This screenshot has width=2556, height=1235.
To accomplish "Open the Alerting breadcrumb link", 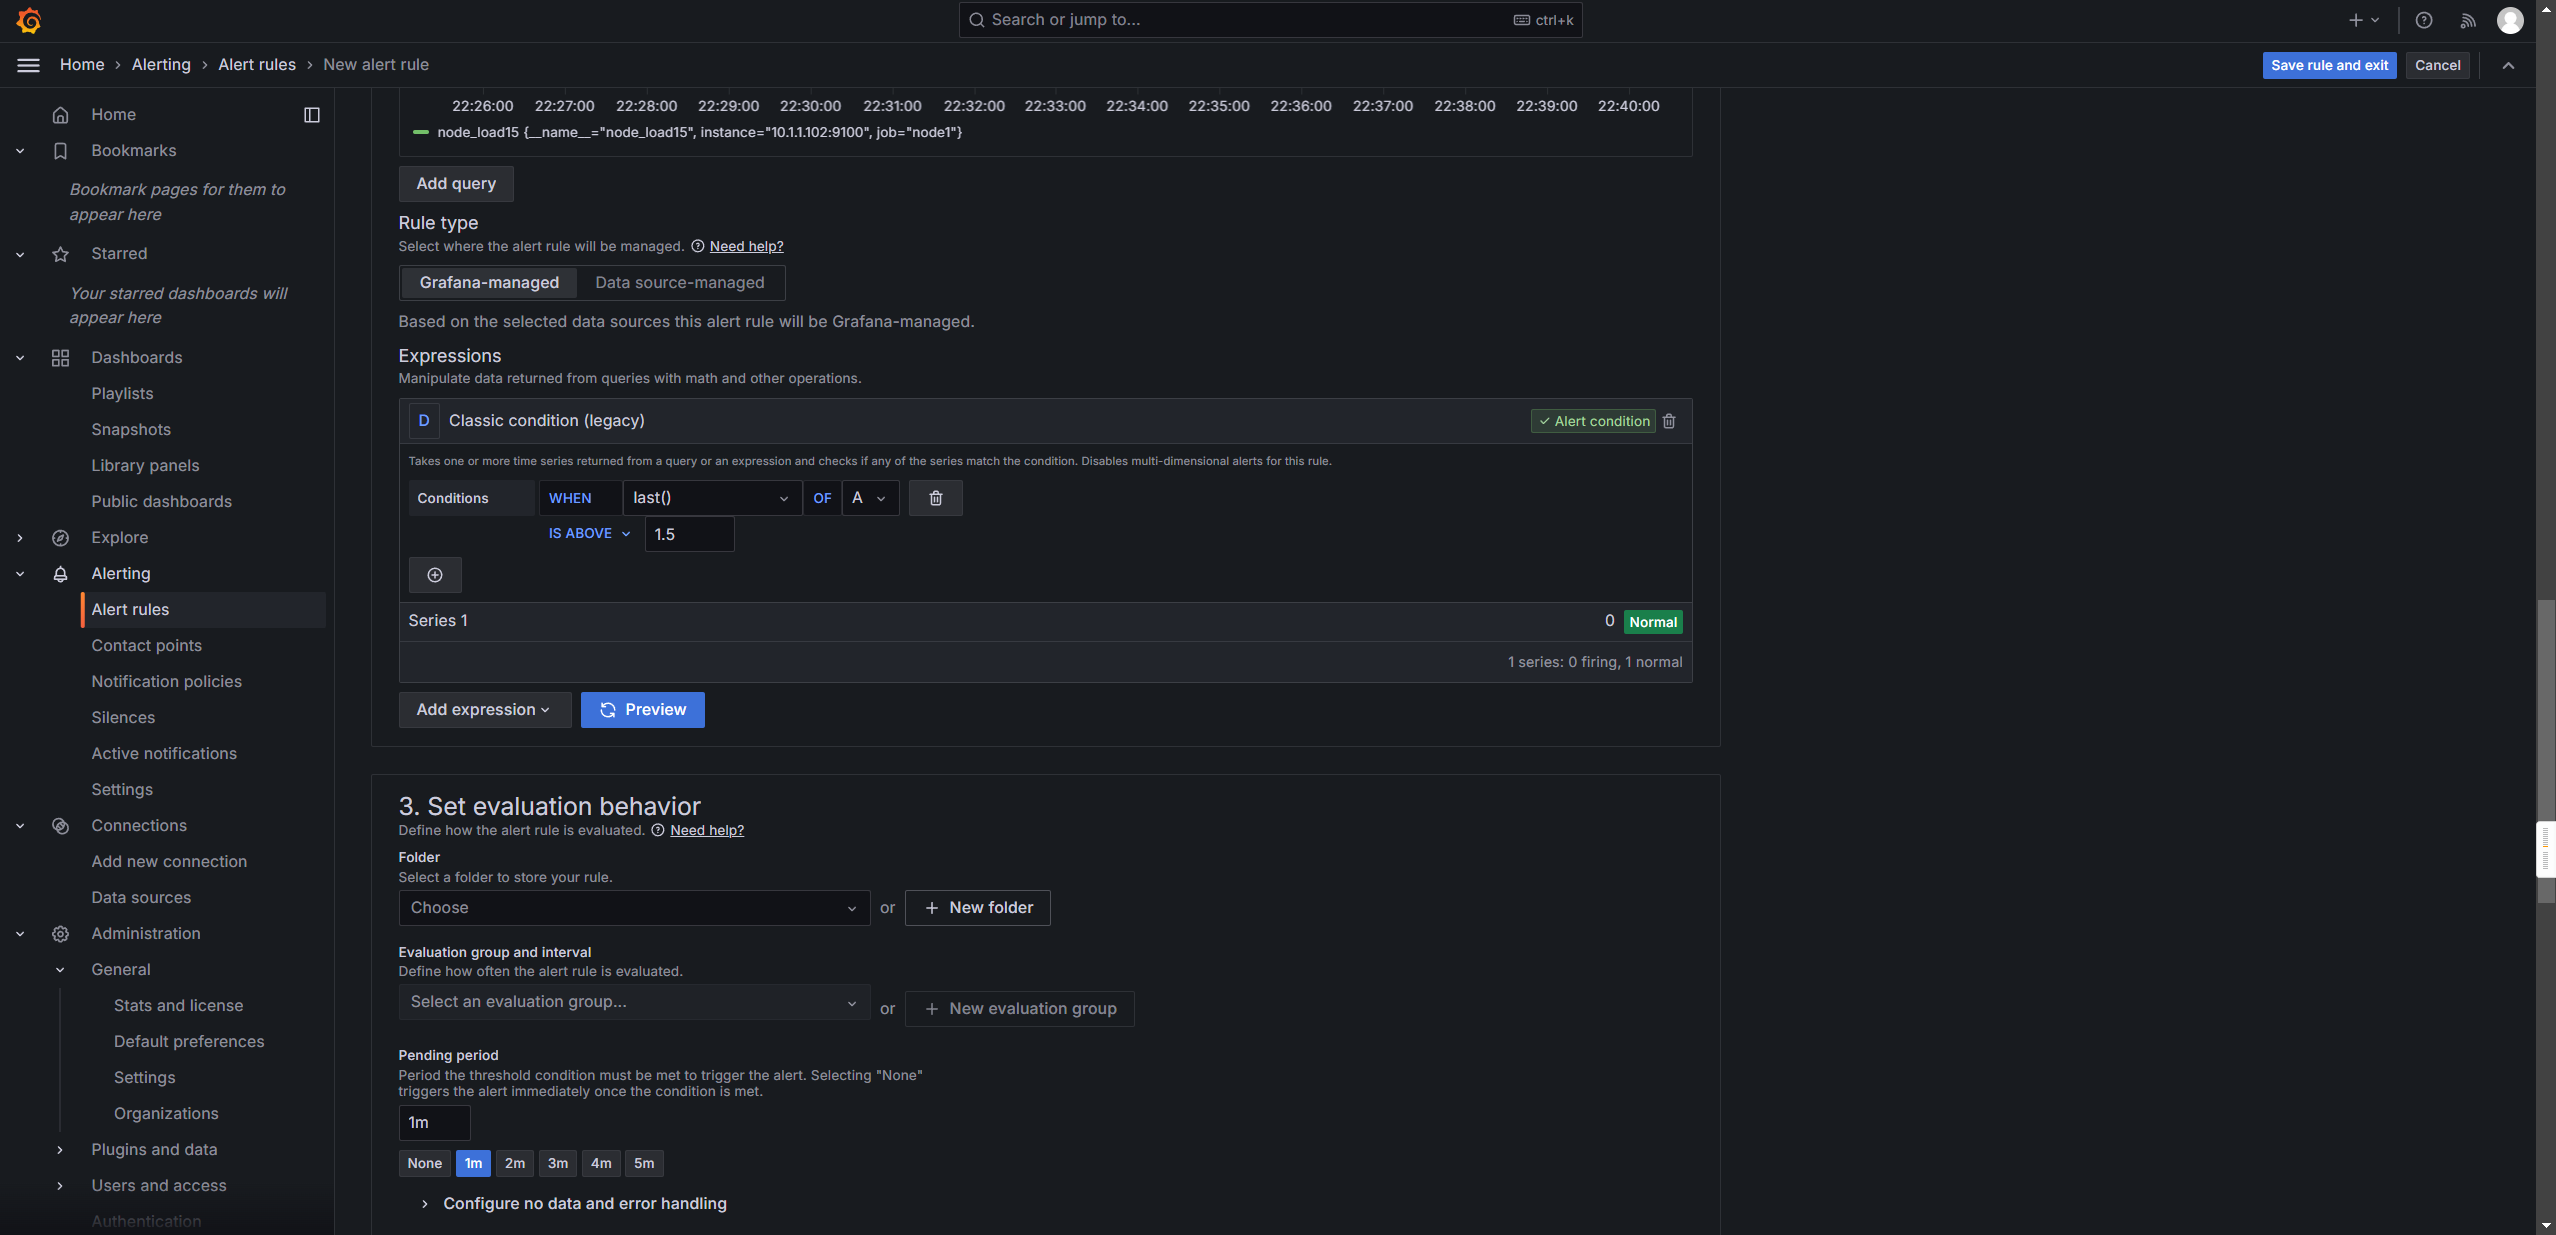I will click(x=161, y=65).
